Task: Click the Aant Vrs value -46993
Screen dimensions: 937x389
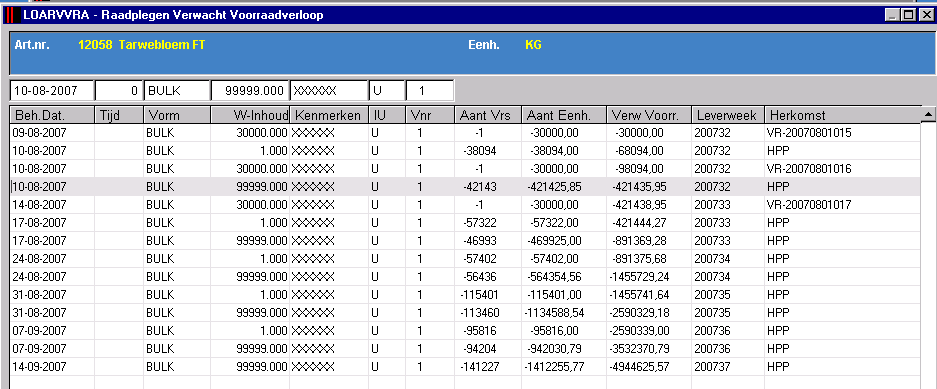Action: (x=480, y=241)
